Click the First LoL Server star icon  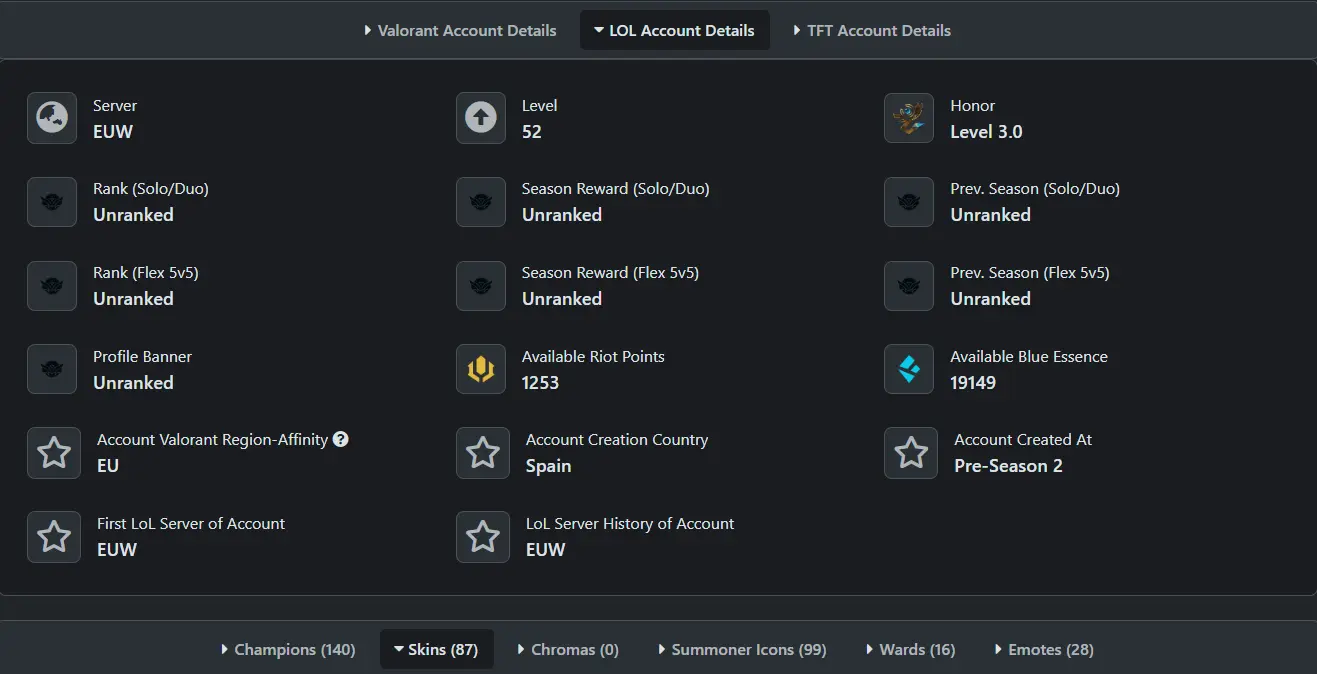click(54, 537)
